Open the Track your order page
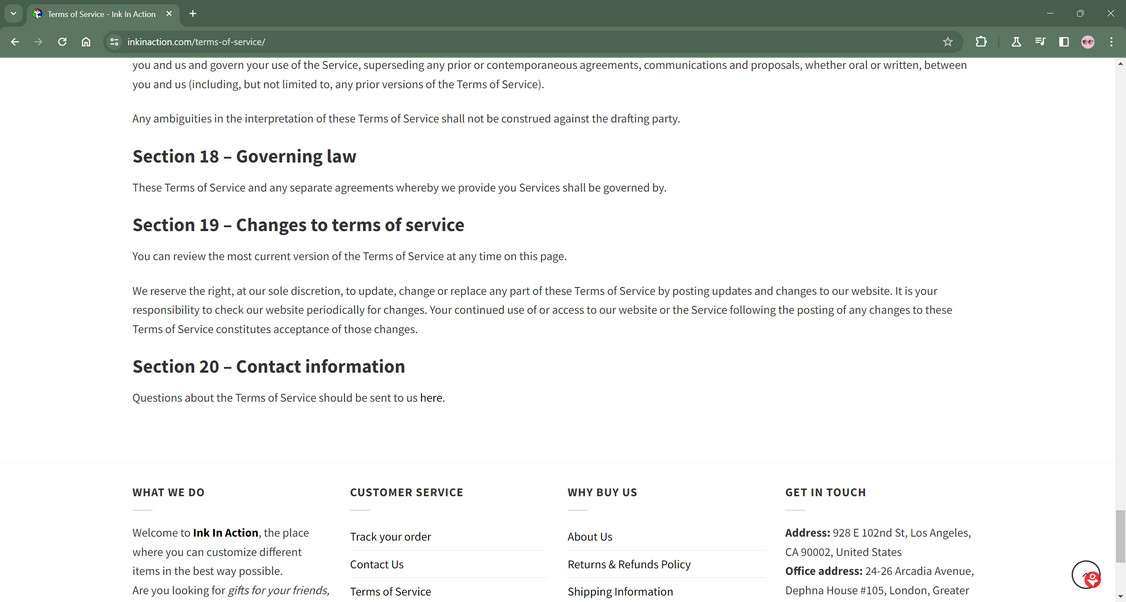Viewport: 1126px width, 602px height. 390,536
